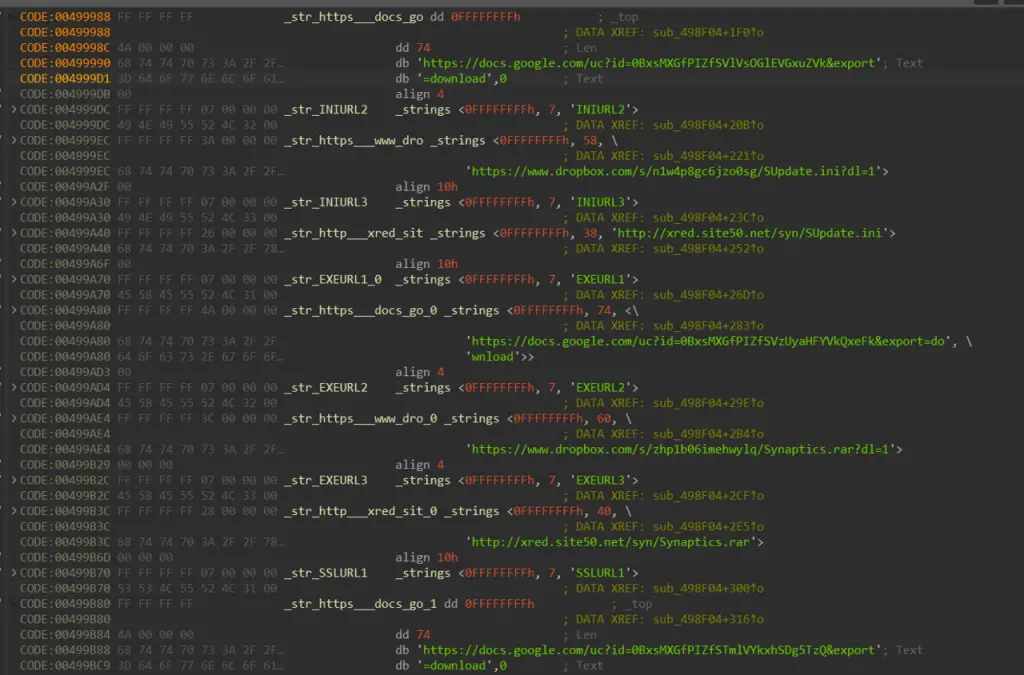Click address CODE:00499B88
The width and height of the screenshot is (1024, 675).
[x=65, y=651]
